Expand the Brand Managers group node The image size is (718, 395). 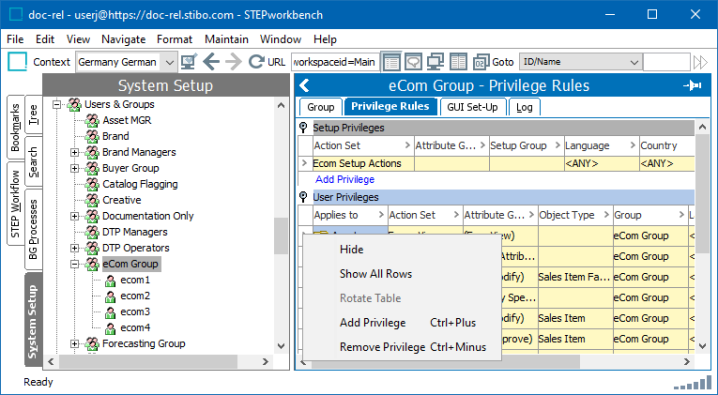pos(74,152)
